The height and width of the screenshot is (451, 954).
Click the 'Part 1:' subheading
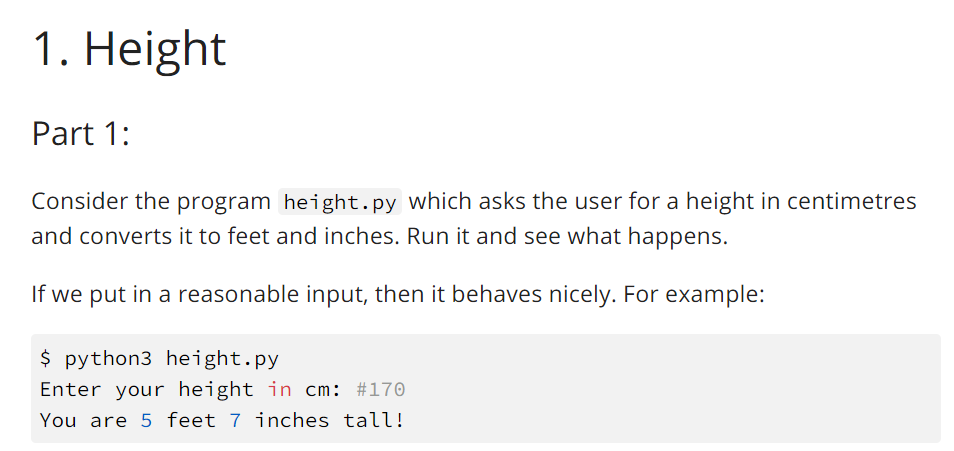(80, 133)
